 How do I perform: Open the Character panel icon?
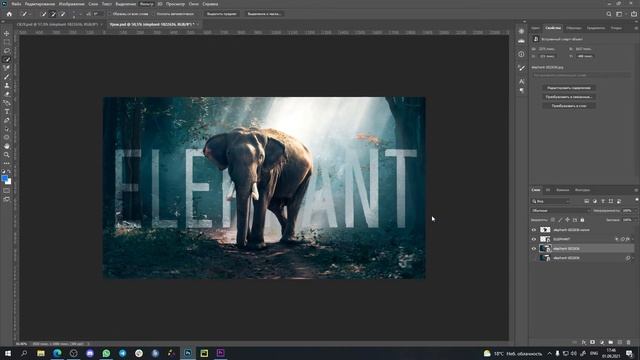click(x=521, y=82)
